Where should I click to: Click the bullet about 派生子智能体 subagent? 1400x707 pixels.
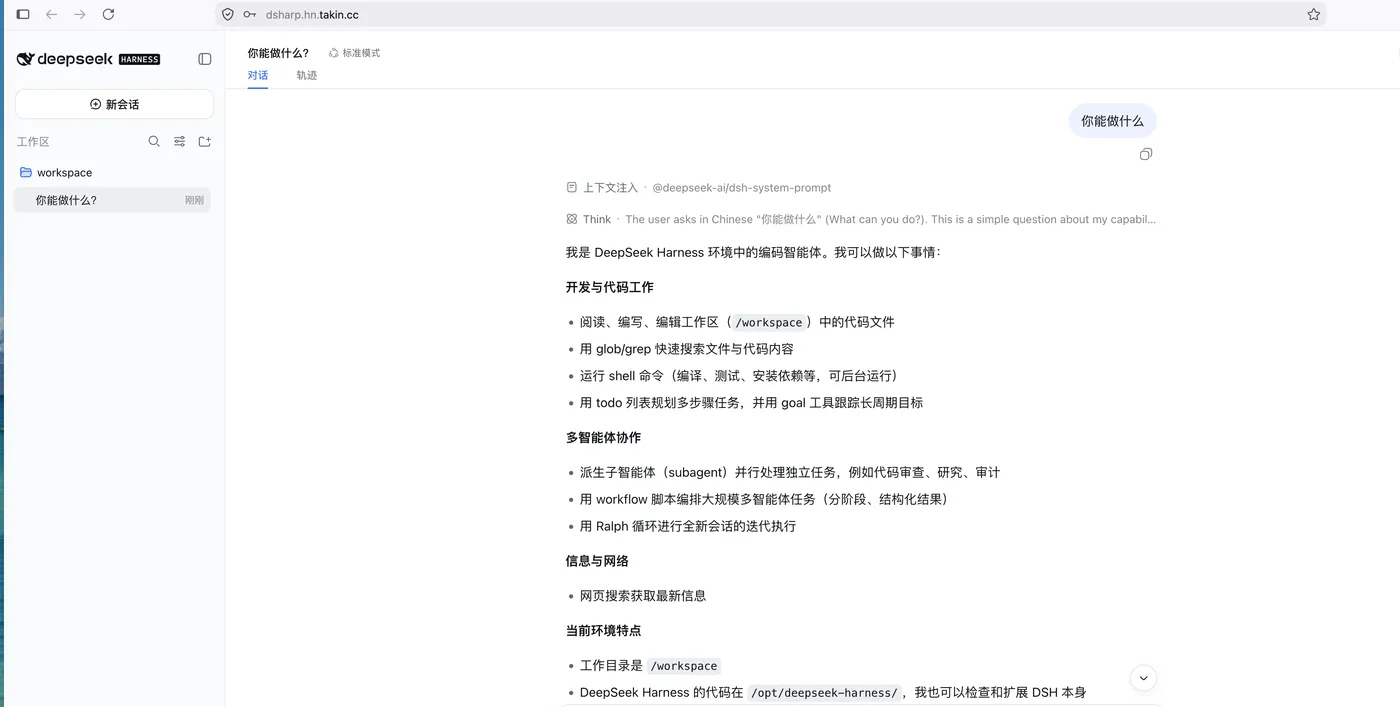point(790,472)
